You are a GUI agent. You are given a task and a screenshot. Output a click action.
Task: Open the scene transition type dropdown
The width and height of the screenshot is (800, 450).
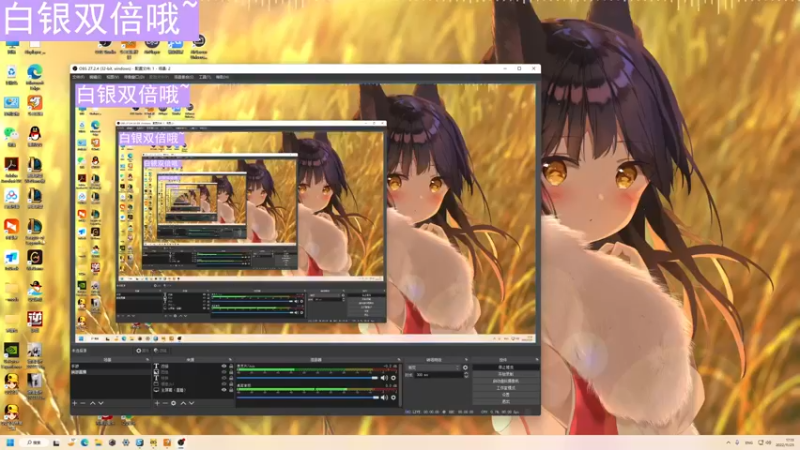(x=434, y=367)
